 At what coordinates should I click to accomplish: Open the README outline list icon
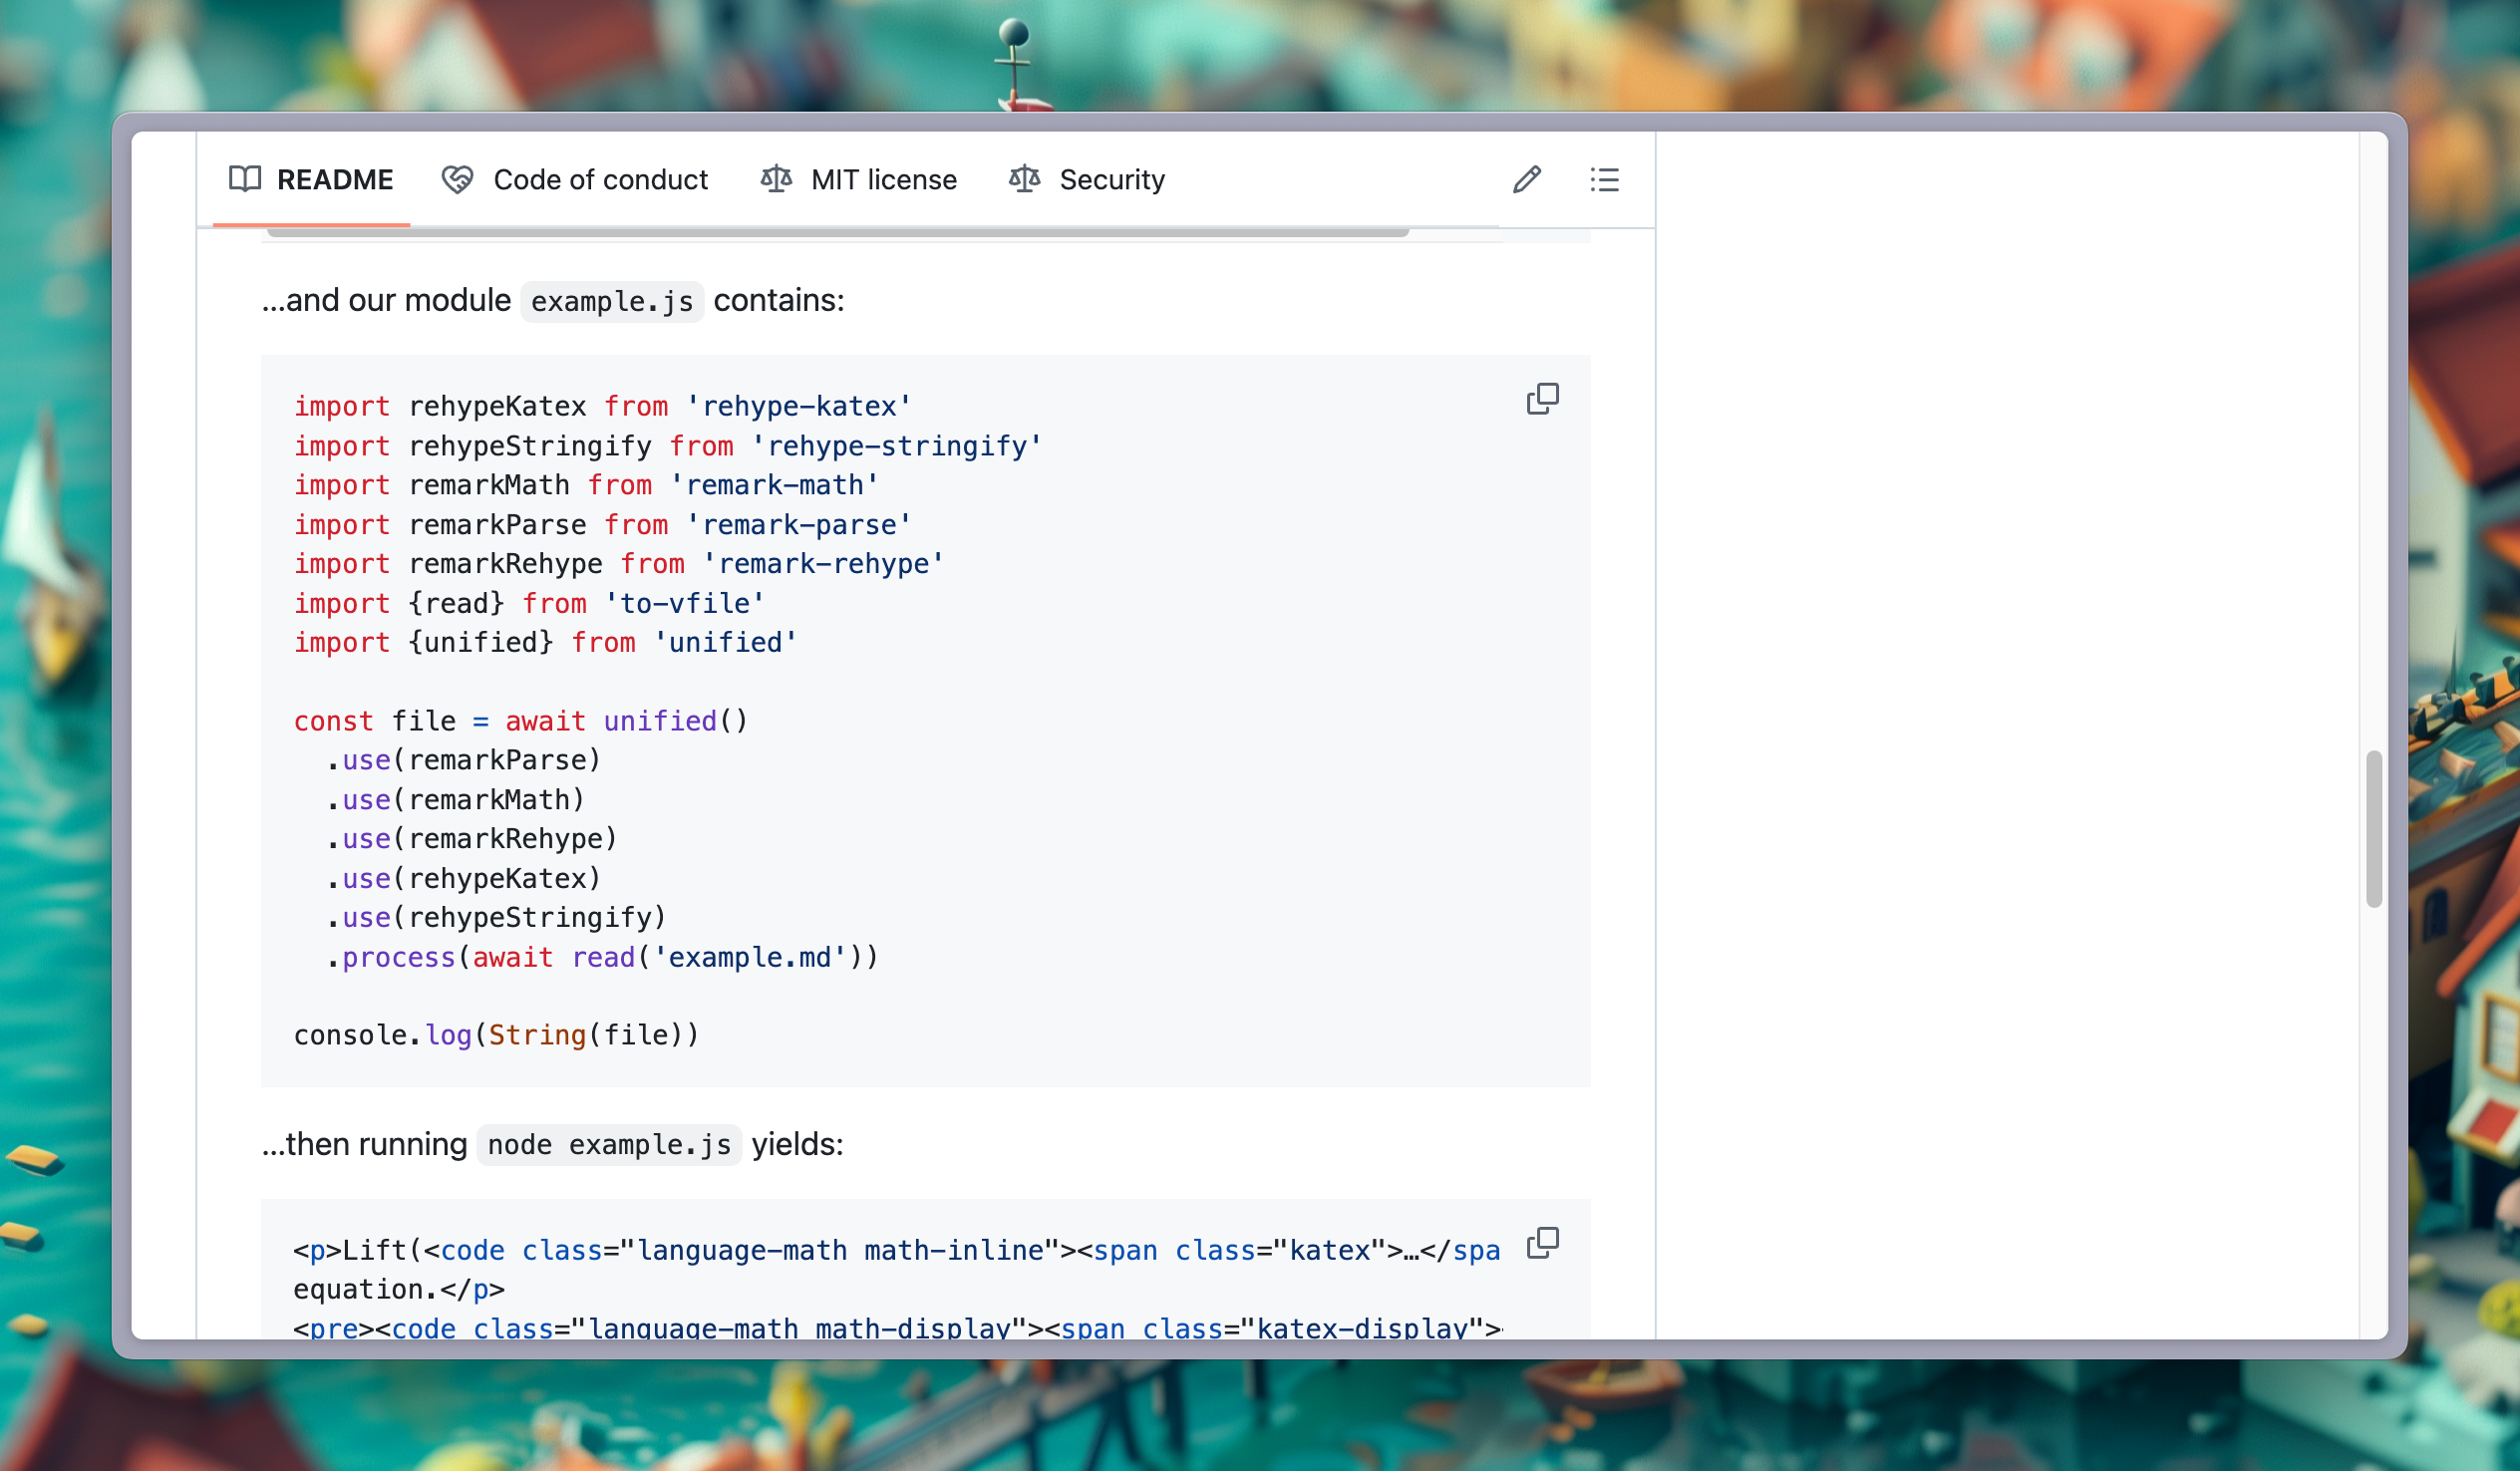[x=1605, y=180]
